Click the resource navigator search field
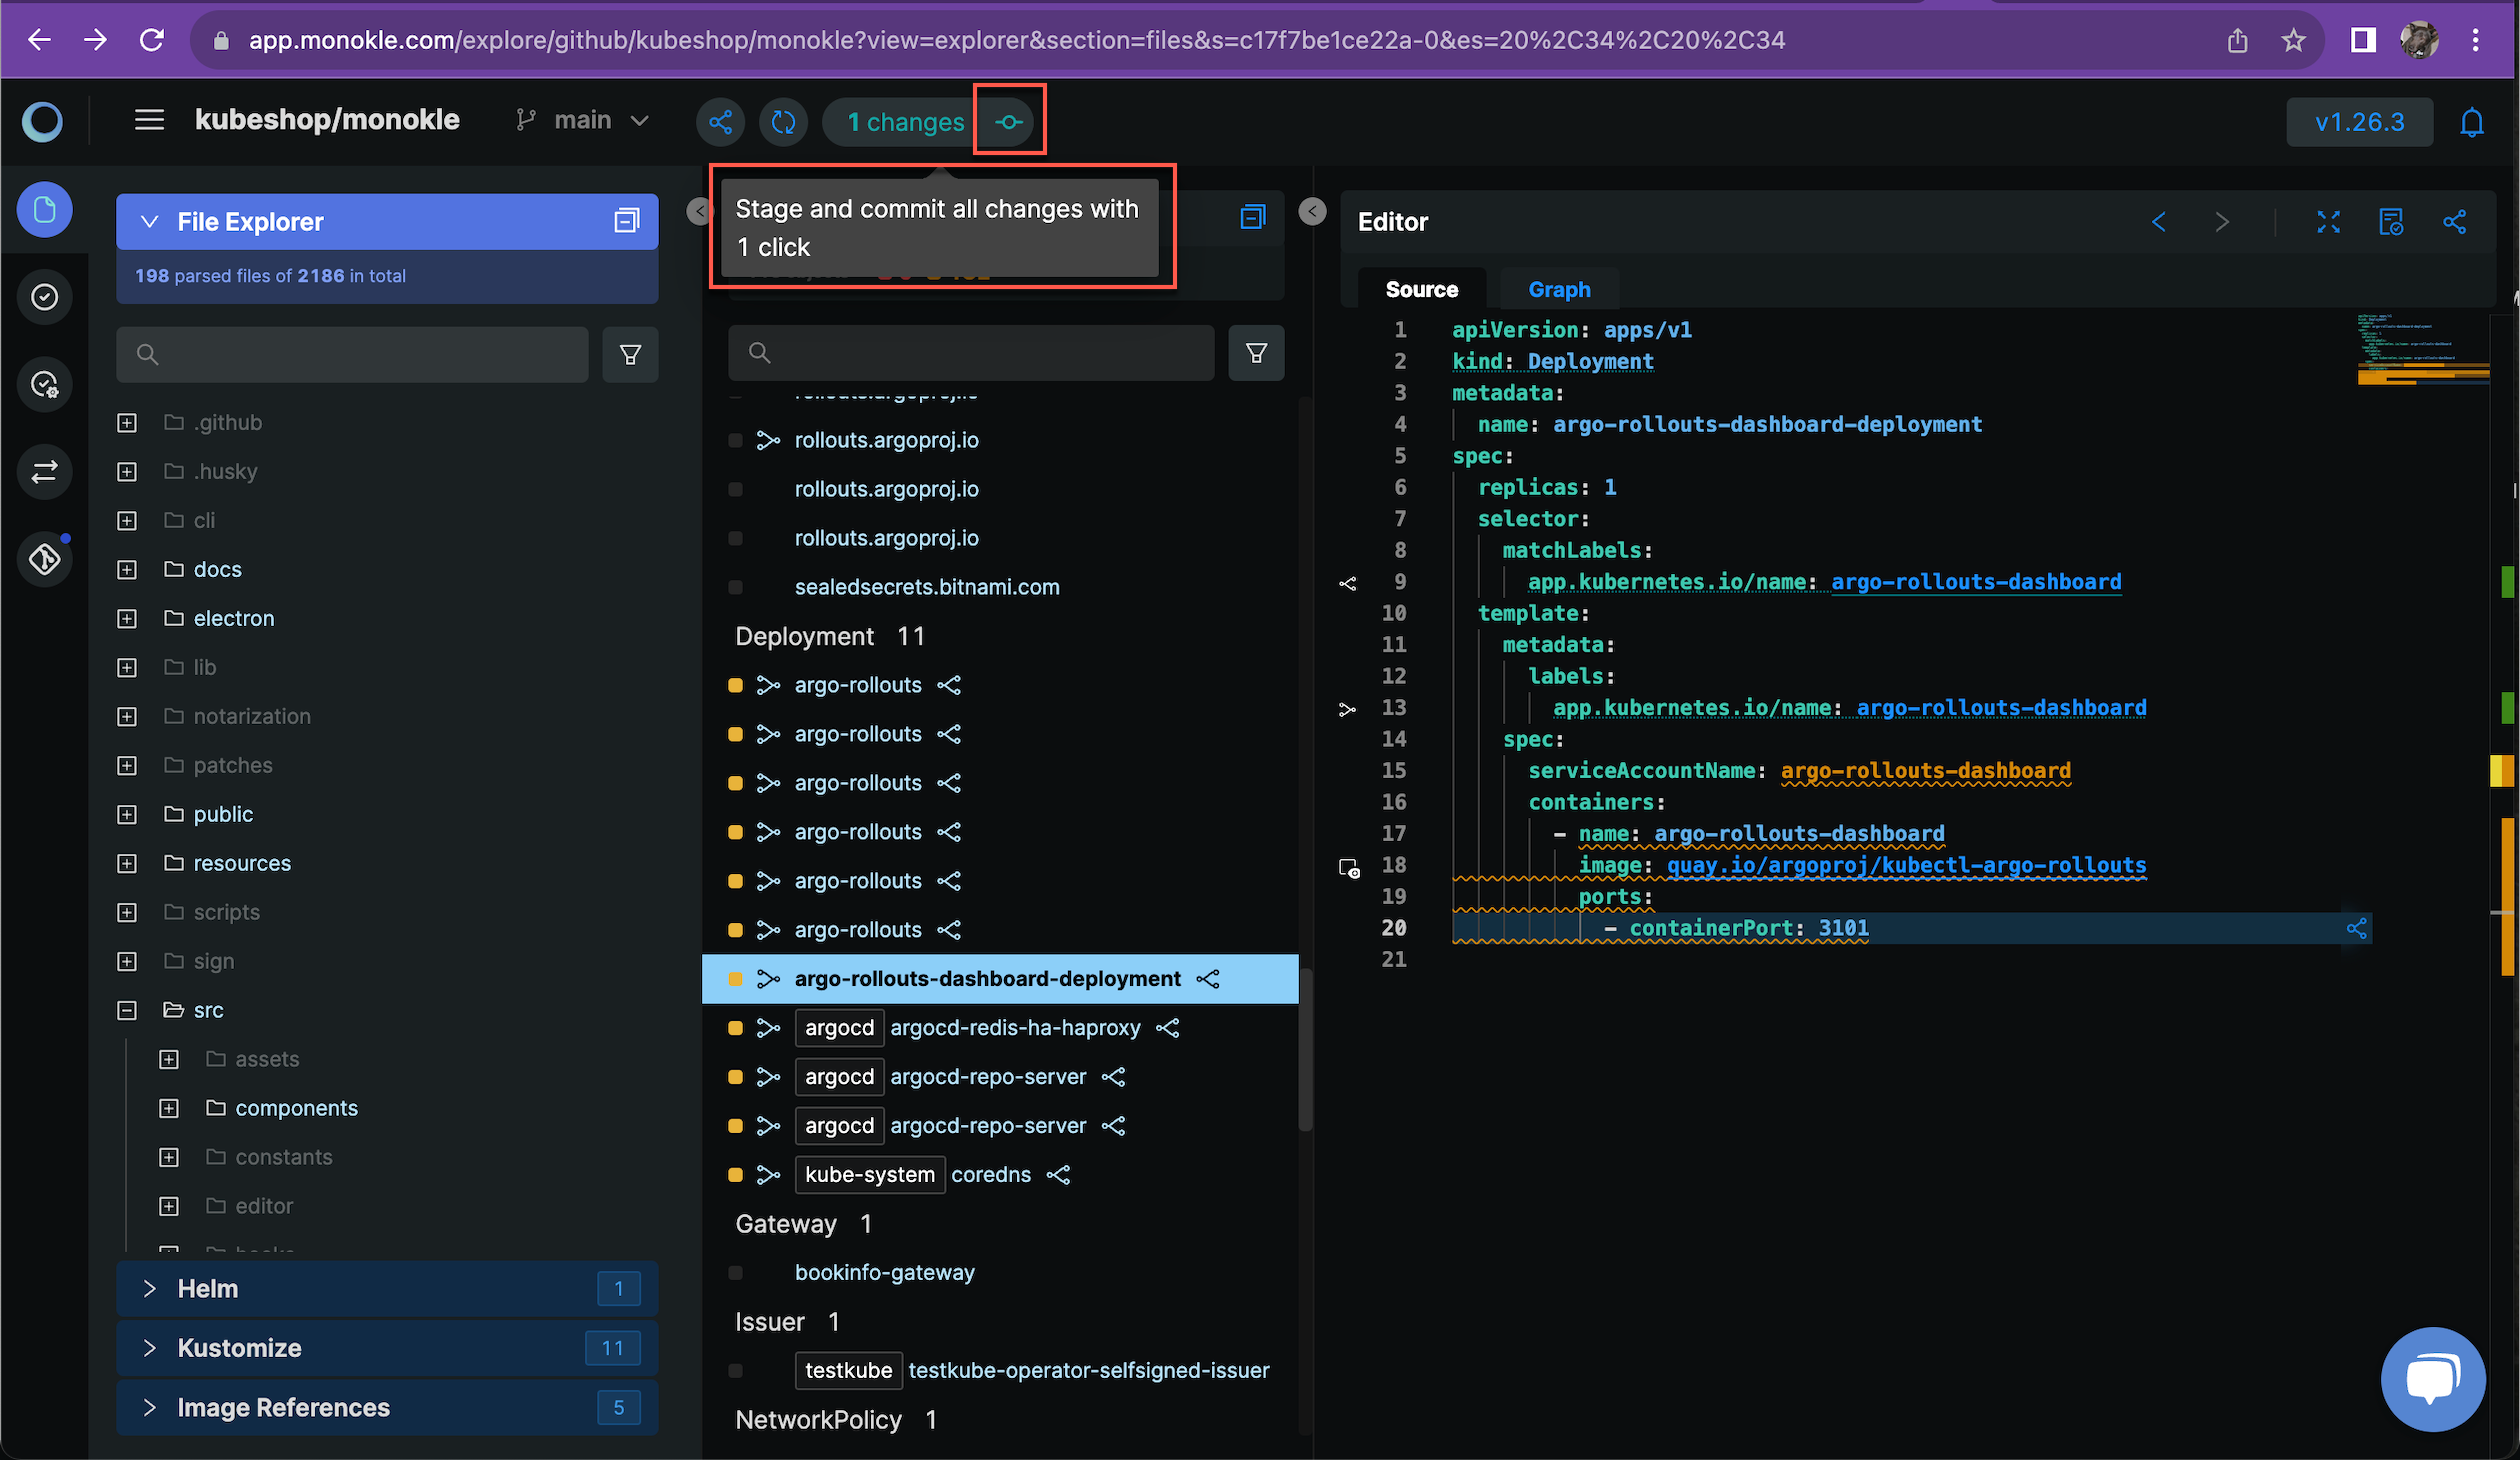 (x=971, y=352)
